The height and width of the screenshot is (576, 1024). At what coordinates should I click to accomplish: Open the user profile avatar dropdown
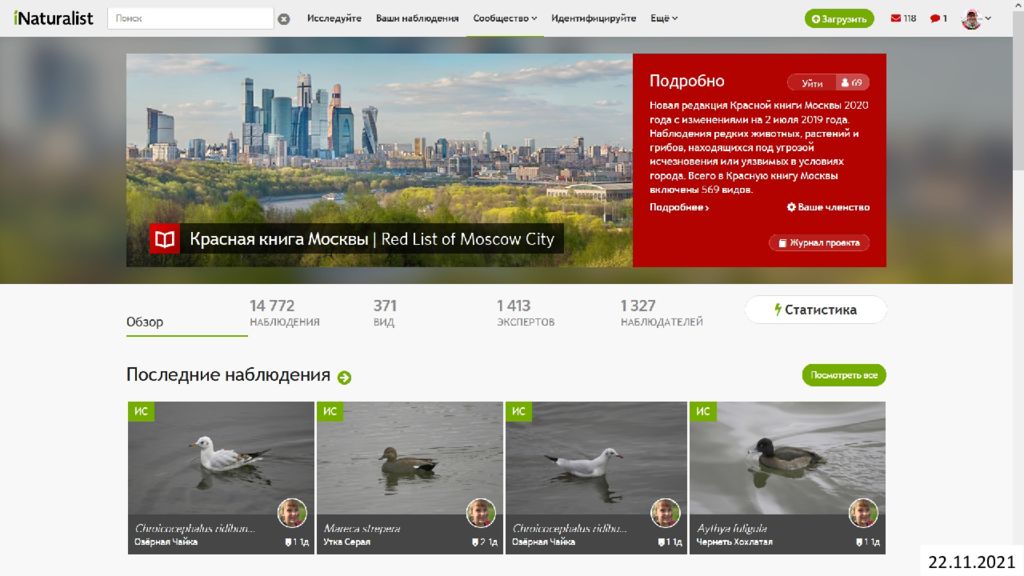click(x=976, y=19)
